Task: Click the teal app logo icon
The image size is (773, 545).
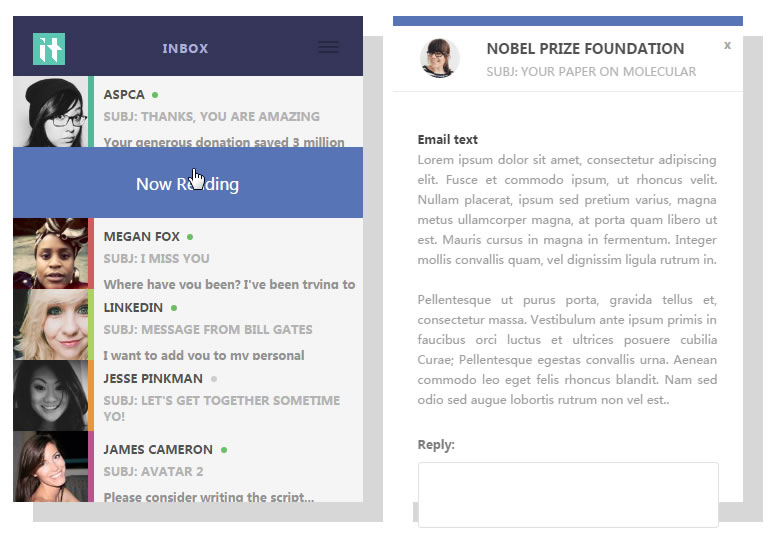Action: pyautogui.click(x=48, y=48)
